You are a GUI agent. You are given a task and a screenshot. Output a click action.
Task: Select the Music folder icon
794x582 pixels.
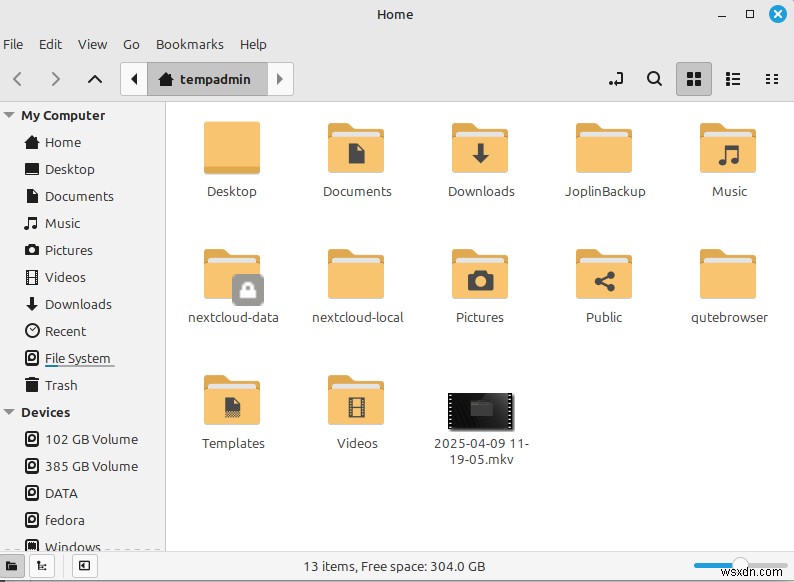click(x=728, y=148)
